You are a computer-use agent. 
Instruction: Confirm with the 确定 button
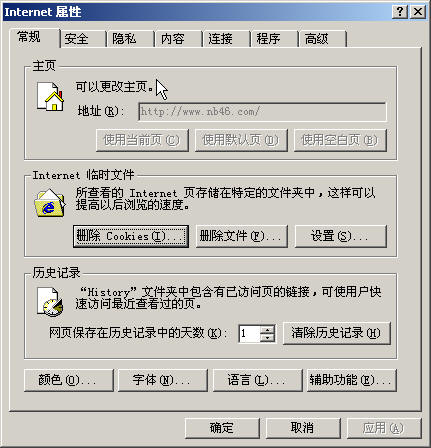[222, 428]
